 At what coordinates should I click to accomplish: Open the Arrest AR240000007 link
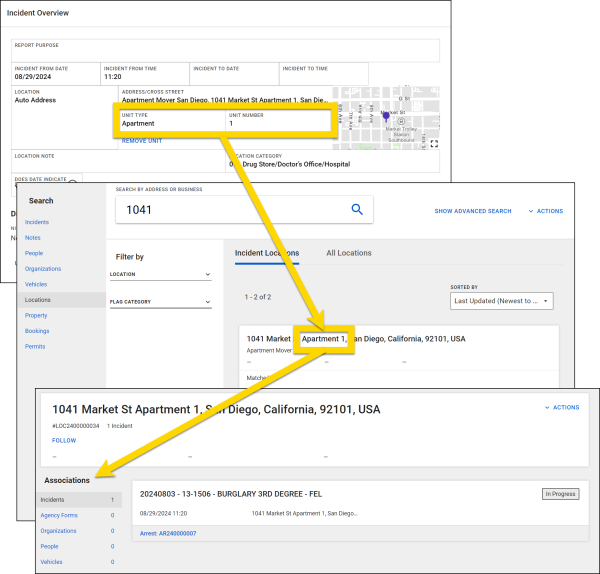[168, 533]
